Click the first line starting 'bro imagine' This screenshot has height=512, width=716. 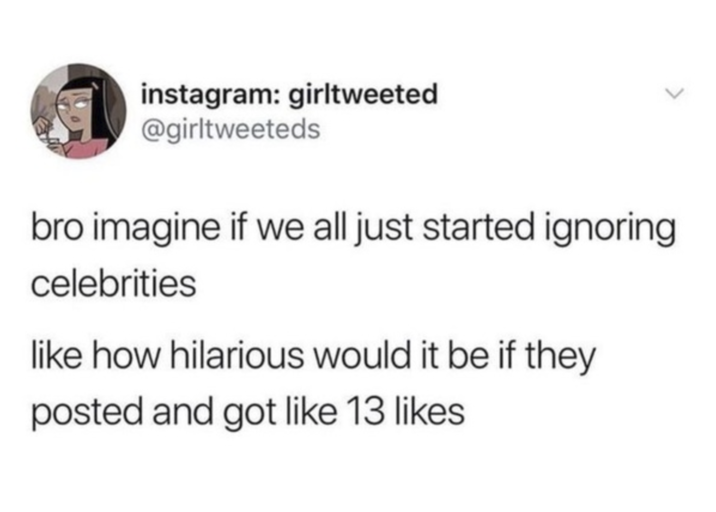(353, 228)
